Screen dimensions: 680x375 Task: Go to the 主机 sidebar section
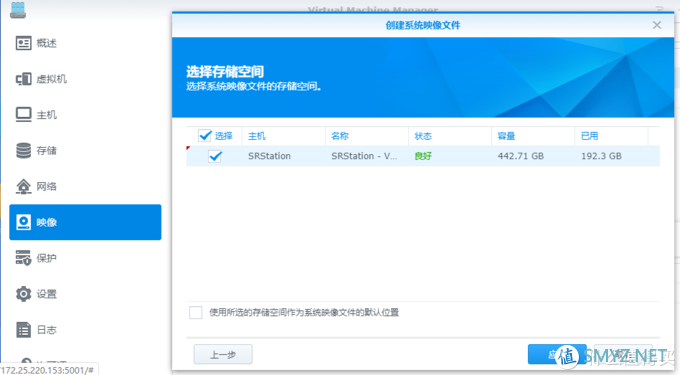pos(85,115)
